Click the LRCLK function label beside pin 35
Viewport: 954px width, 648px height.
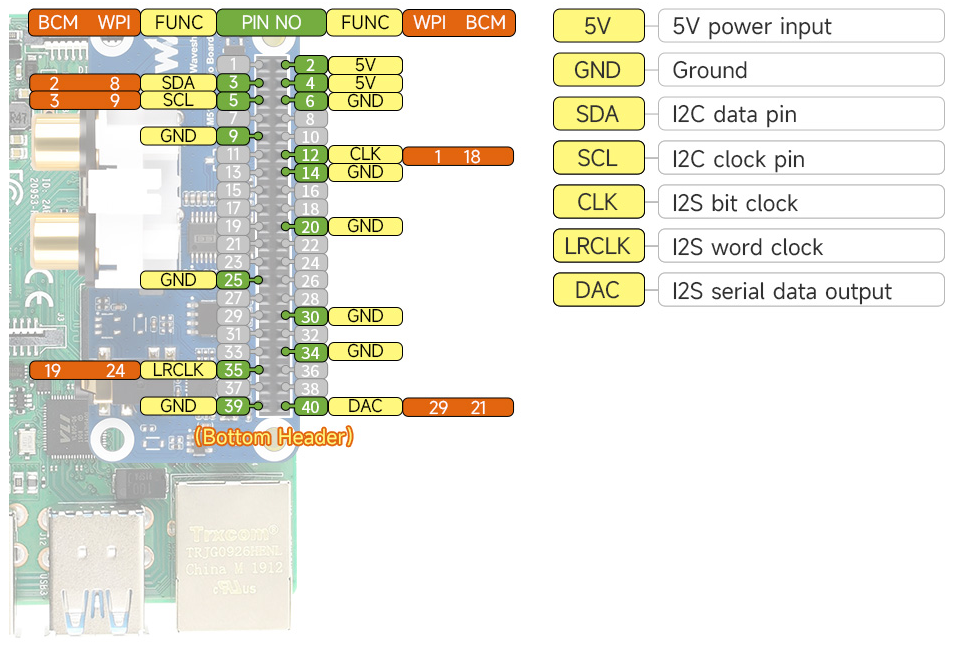tap(178, 370)
